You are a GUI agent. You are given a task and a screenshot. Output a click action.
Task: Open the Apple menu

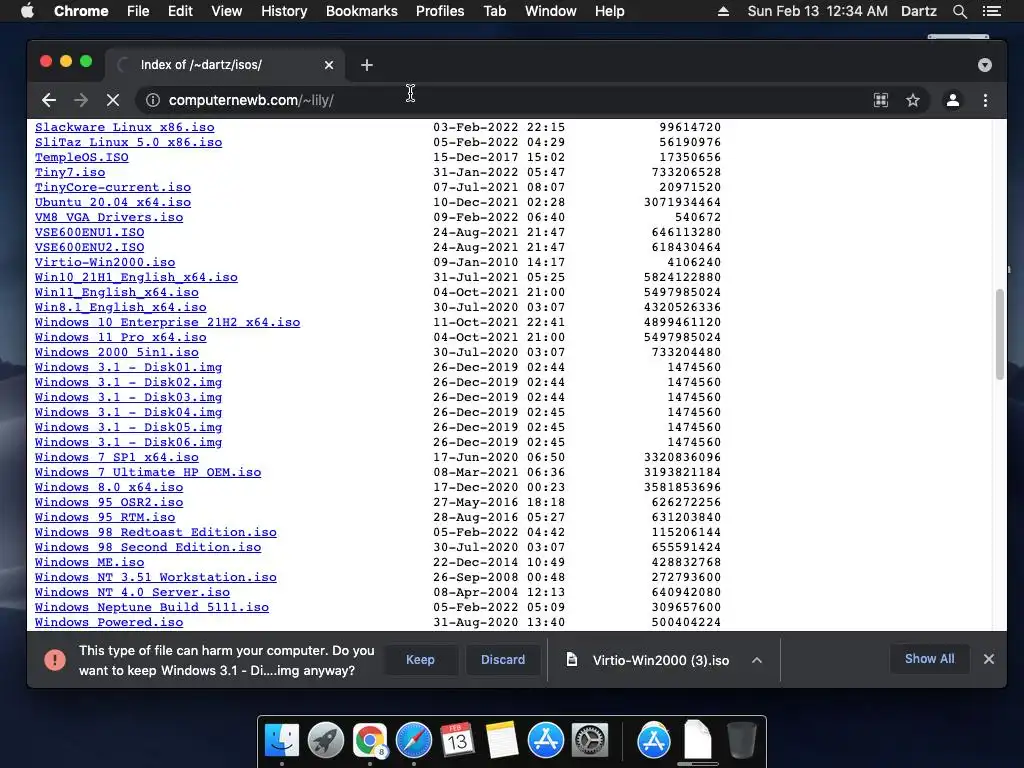27,11
